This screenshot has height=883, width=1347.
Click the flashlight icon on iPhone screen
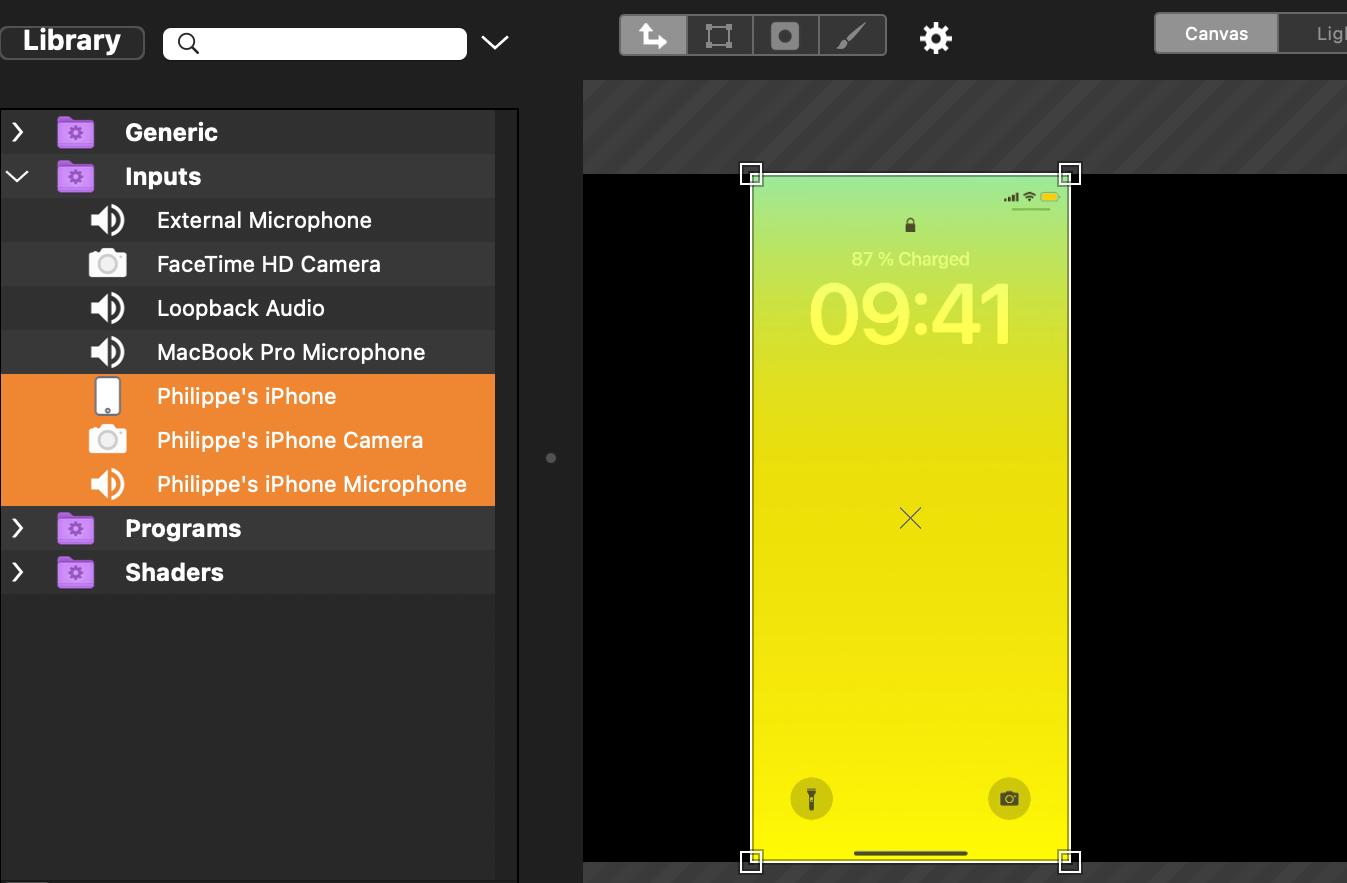pyautogui.click(x=811, y=798)
